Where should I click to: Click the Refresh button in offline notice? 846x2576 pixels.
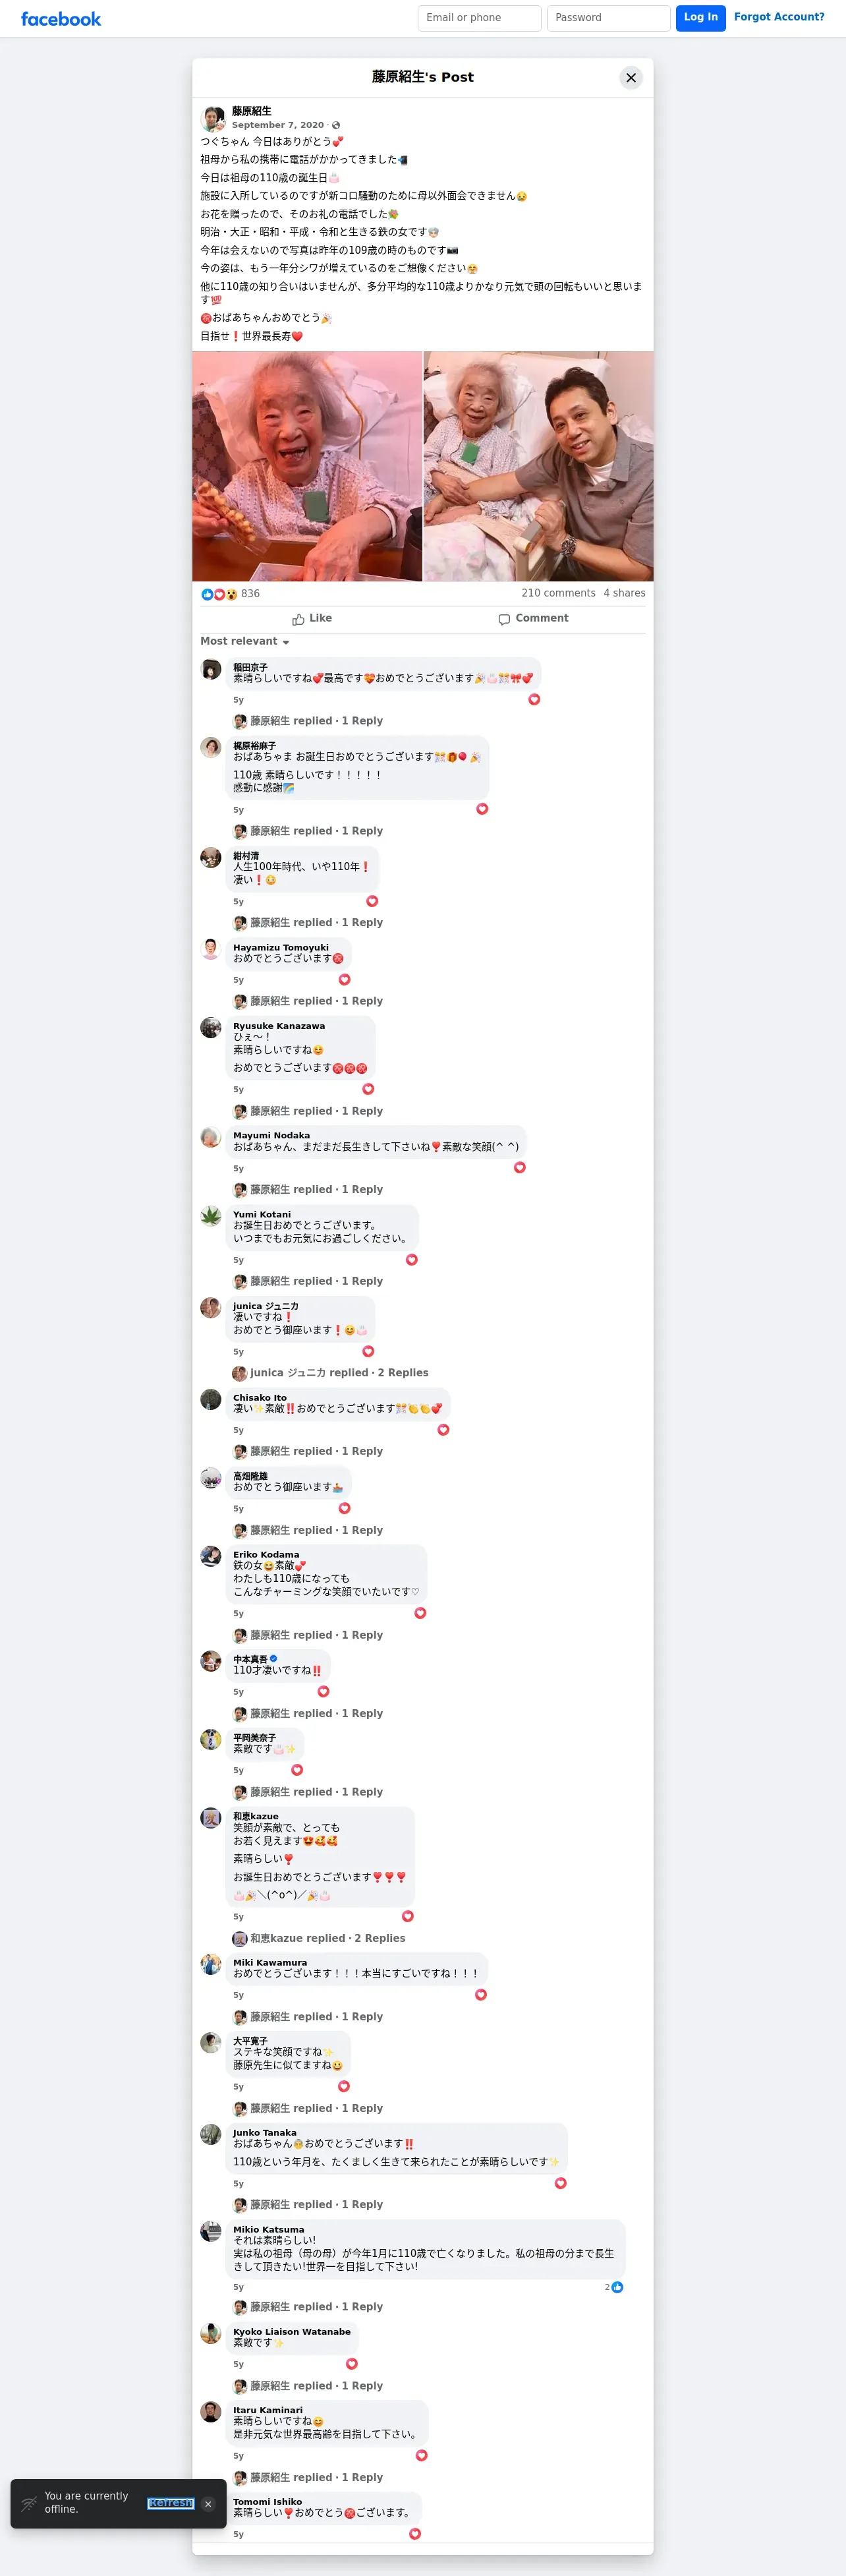(170, 2503)
